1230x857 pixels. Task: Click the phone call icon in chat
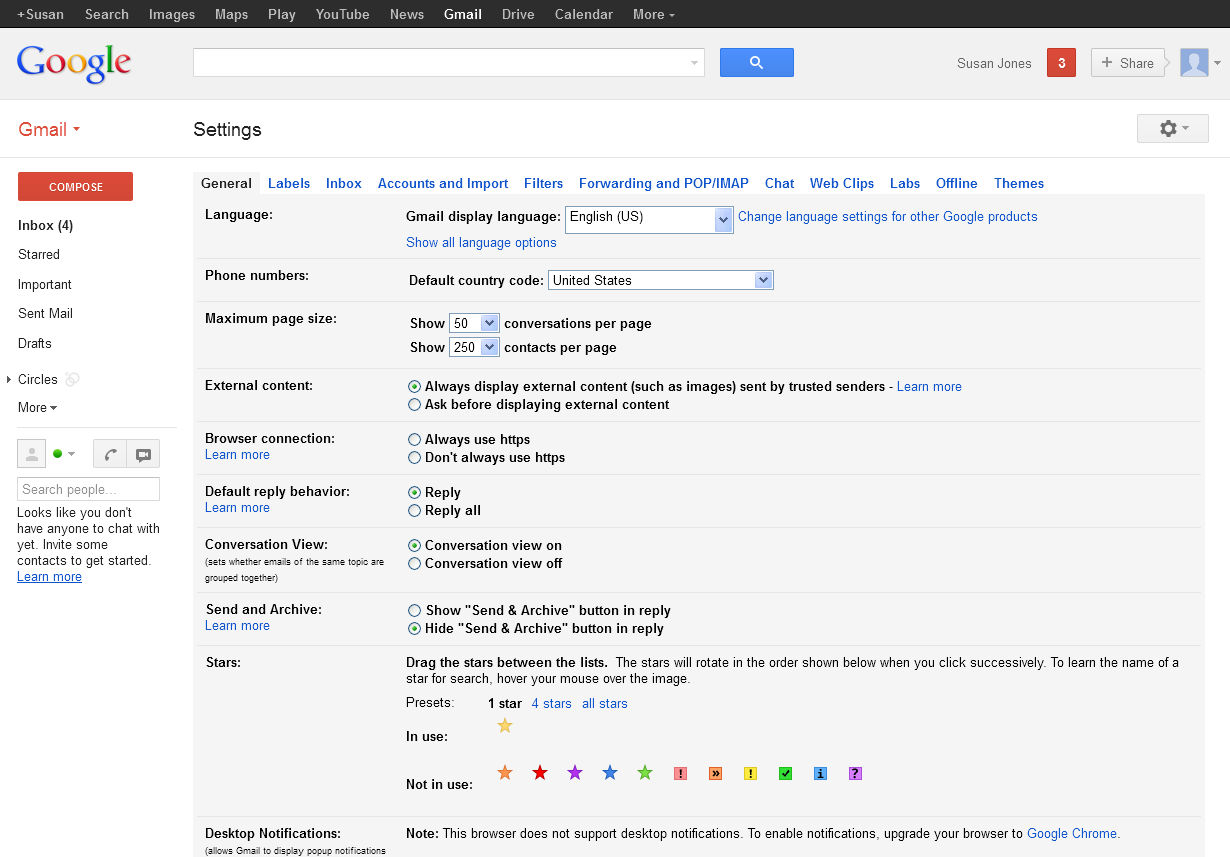[x=110, y=454]
